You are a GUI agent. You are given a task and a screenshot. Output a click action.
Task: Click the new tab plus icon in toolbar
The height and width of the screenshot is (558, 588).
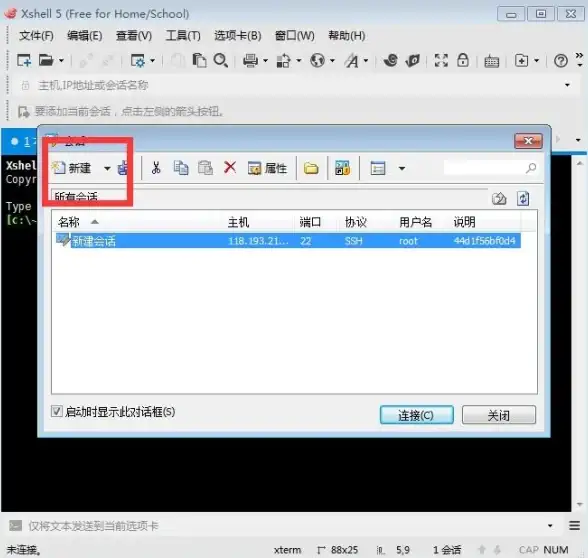521,60
